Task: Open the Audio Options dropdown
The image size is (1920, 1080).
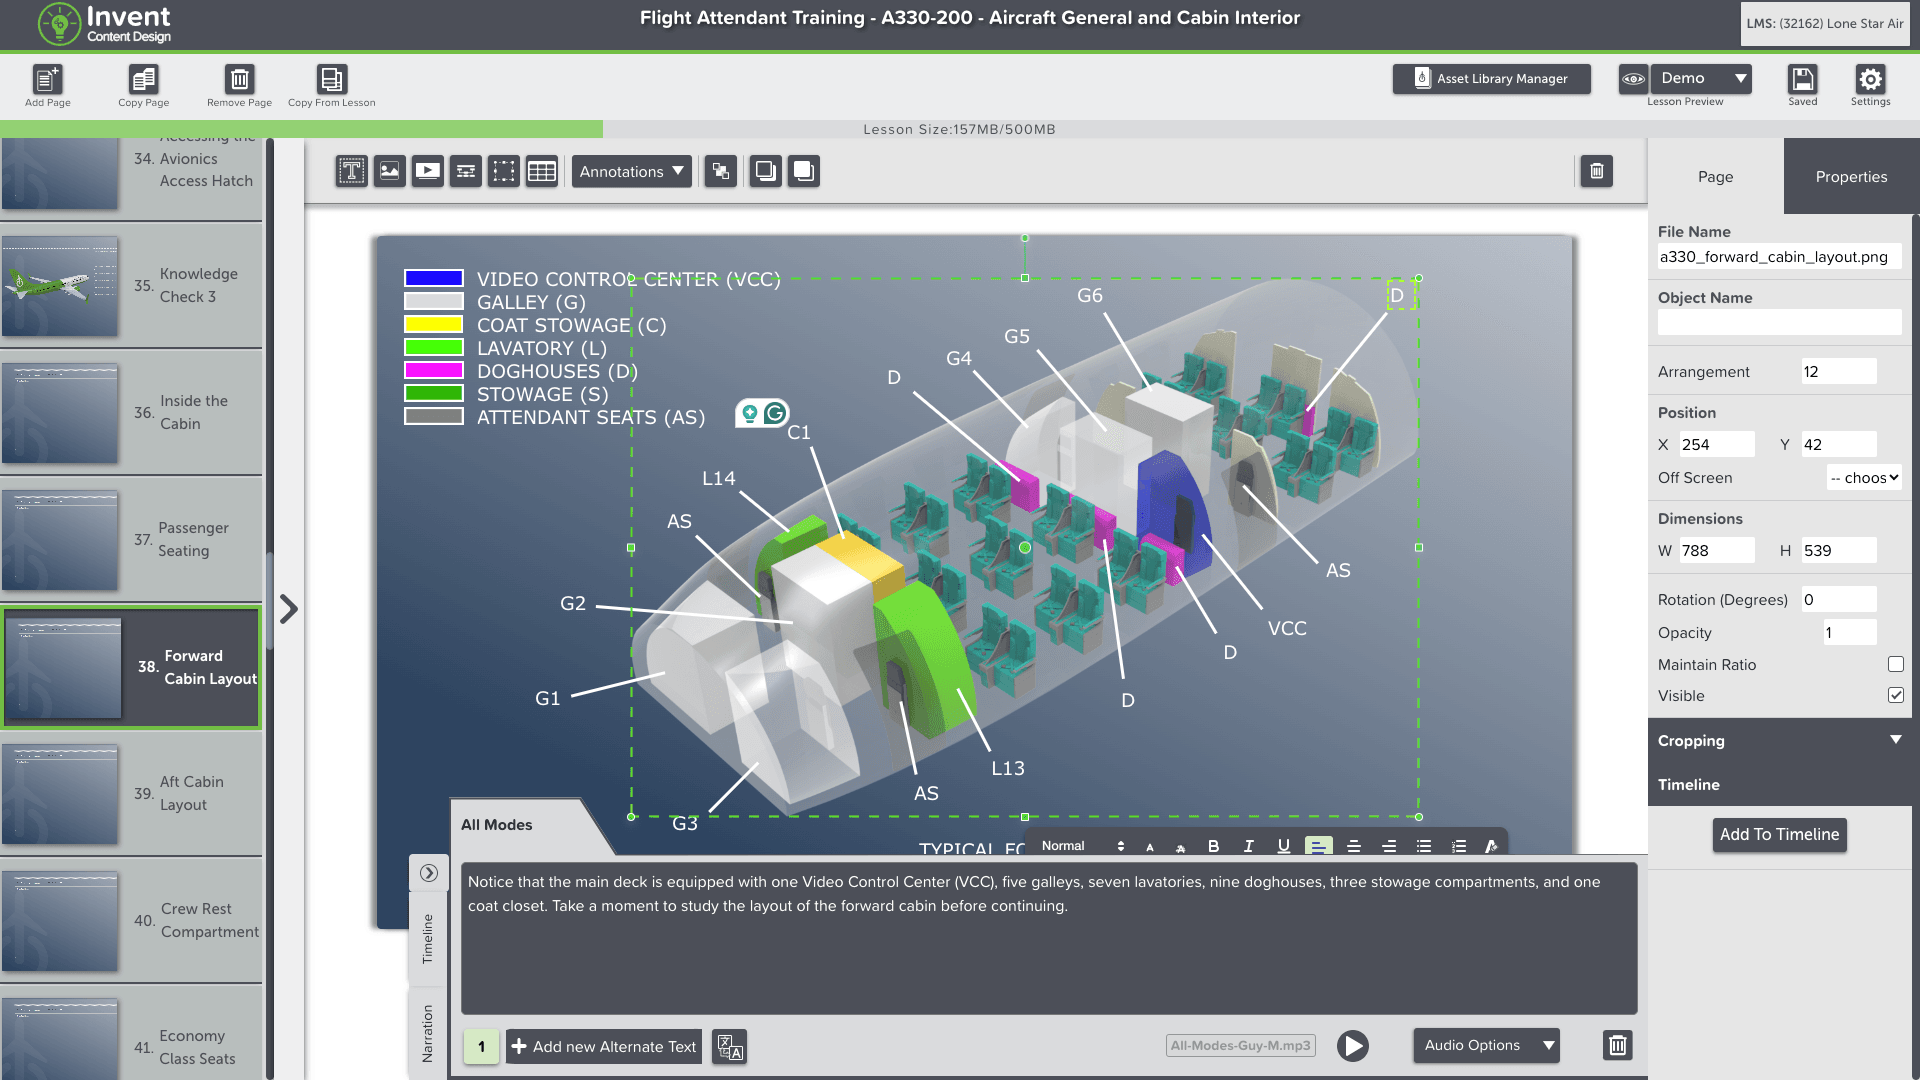Action: coord(1486,1045)
